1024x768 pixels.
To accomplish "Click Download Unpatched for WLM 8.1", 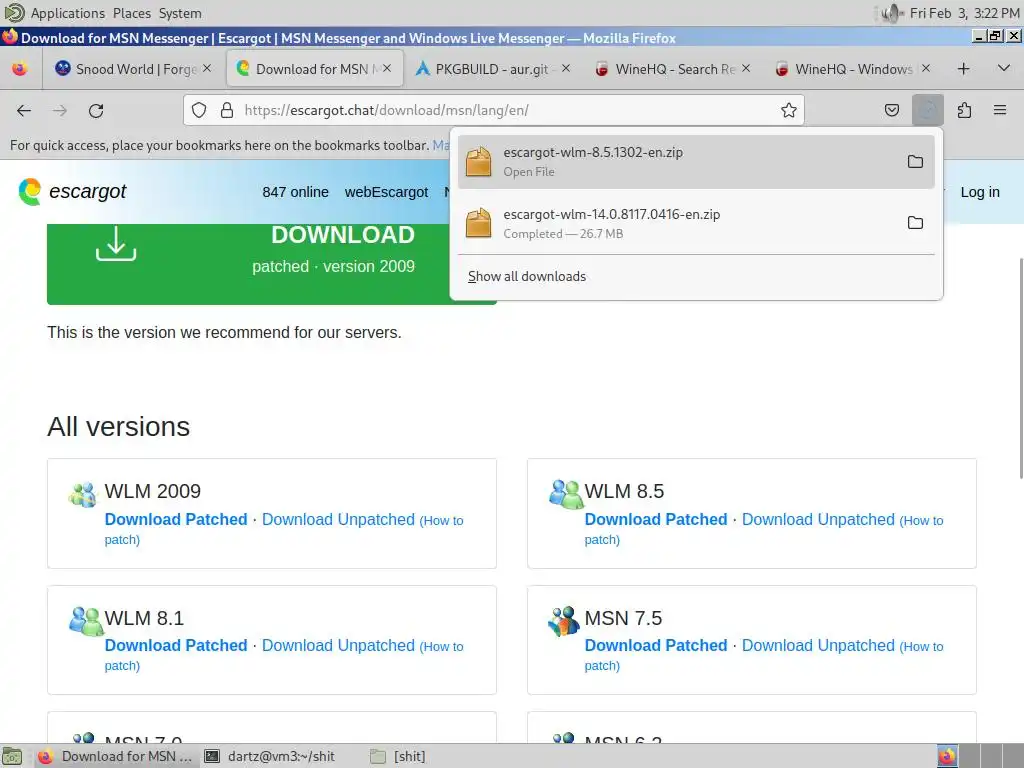I will point(338,645).
